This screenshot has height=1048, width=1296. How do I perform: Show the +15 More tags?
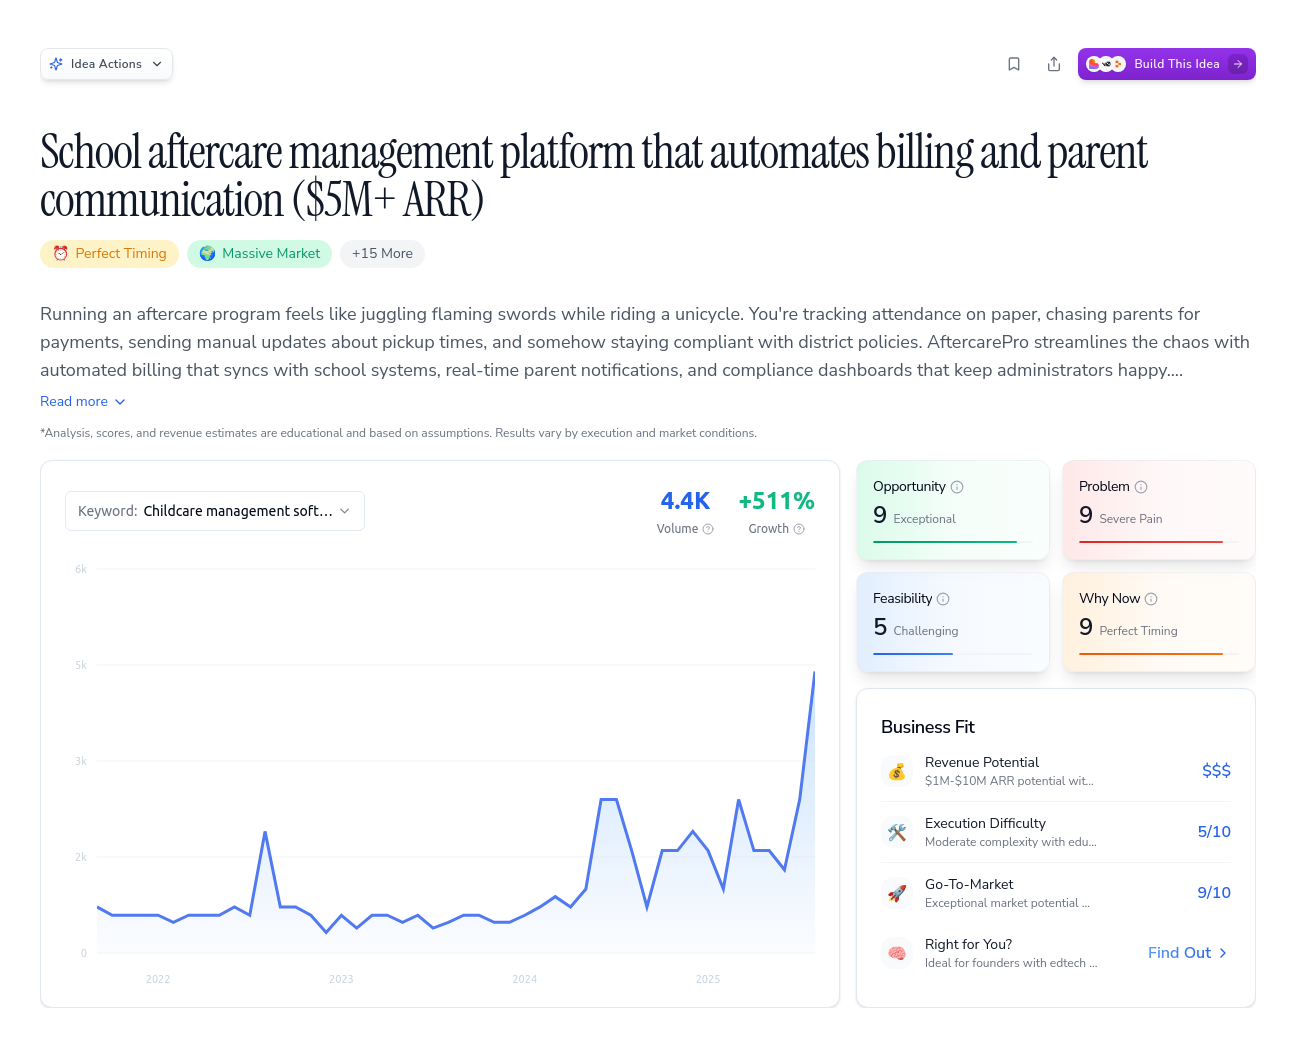coord(382,254)
